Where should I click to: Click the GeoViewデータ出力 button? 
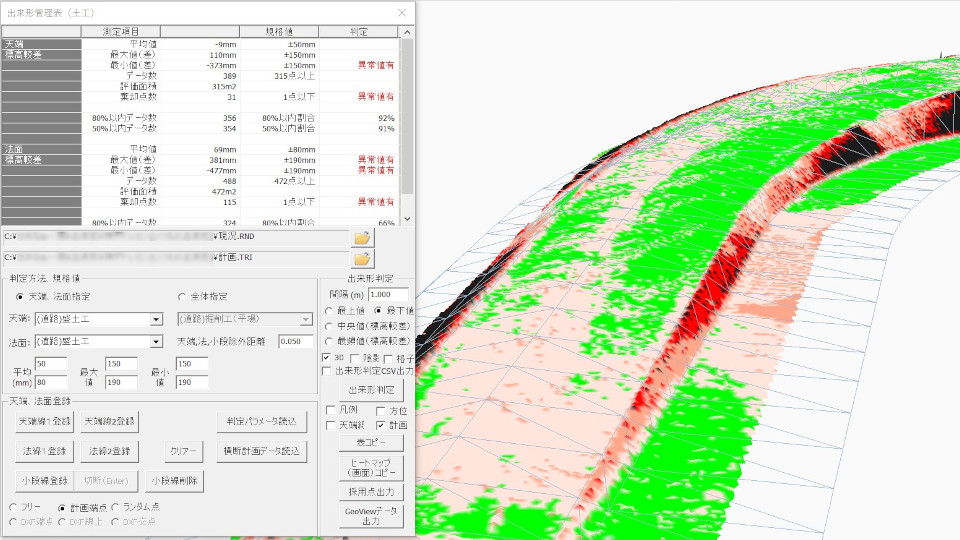tap(369, 515)
